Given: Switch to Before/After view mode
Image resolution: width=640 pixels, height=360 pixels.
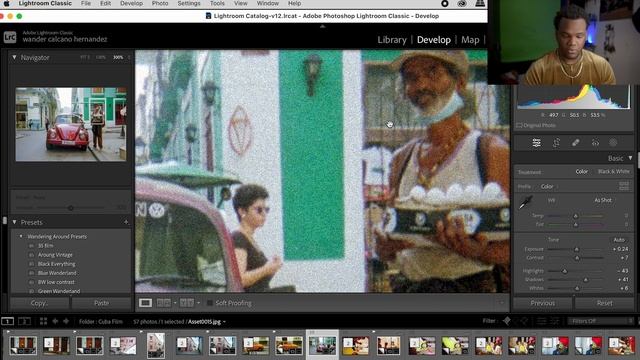Looking at the screenshot, I should (x=187, y=303).
